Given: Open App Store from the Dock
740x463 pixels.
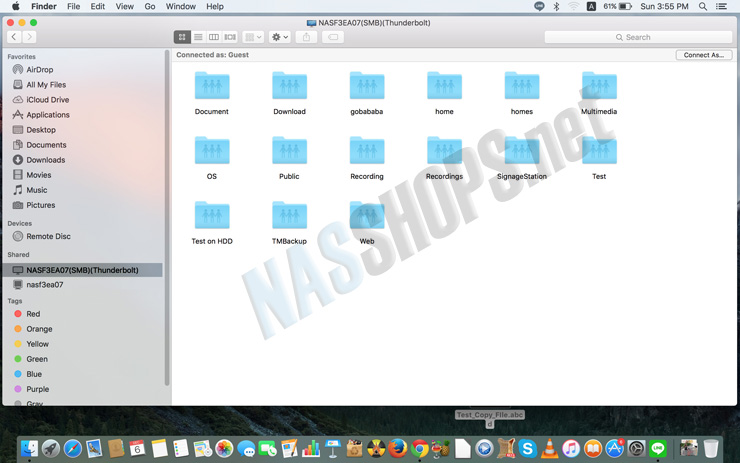Looking at the screenshot, I should pos(614,448).
